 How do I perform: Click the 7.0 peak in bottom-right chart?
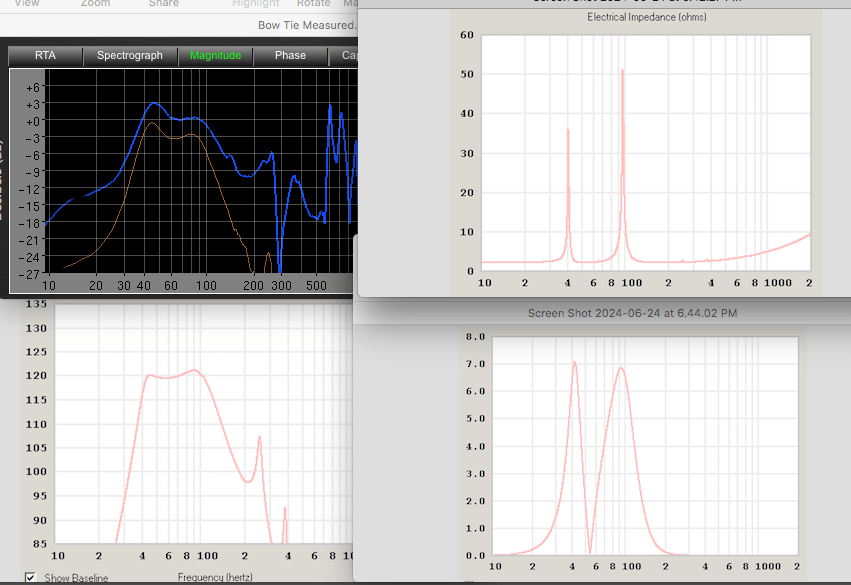click(574, 363)
